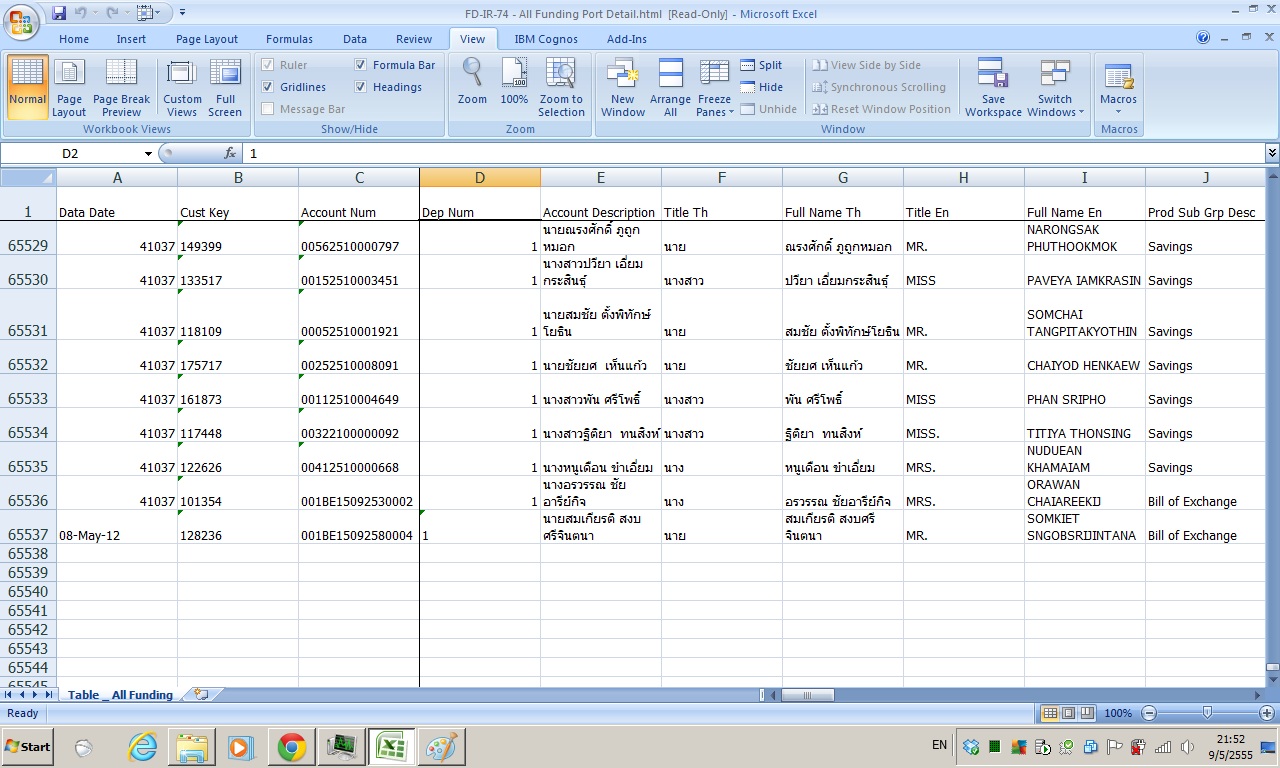Click Undo button in Quick Access Toolbar
This screenshot has width=1280, height=768.
81,13
